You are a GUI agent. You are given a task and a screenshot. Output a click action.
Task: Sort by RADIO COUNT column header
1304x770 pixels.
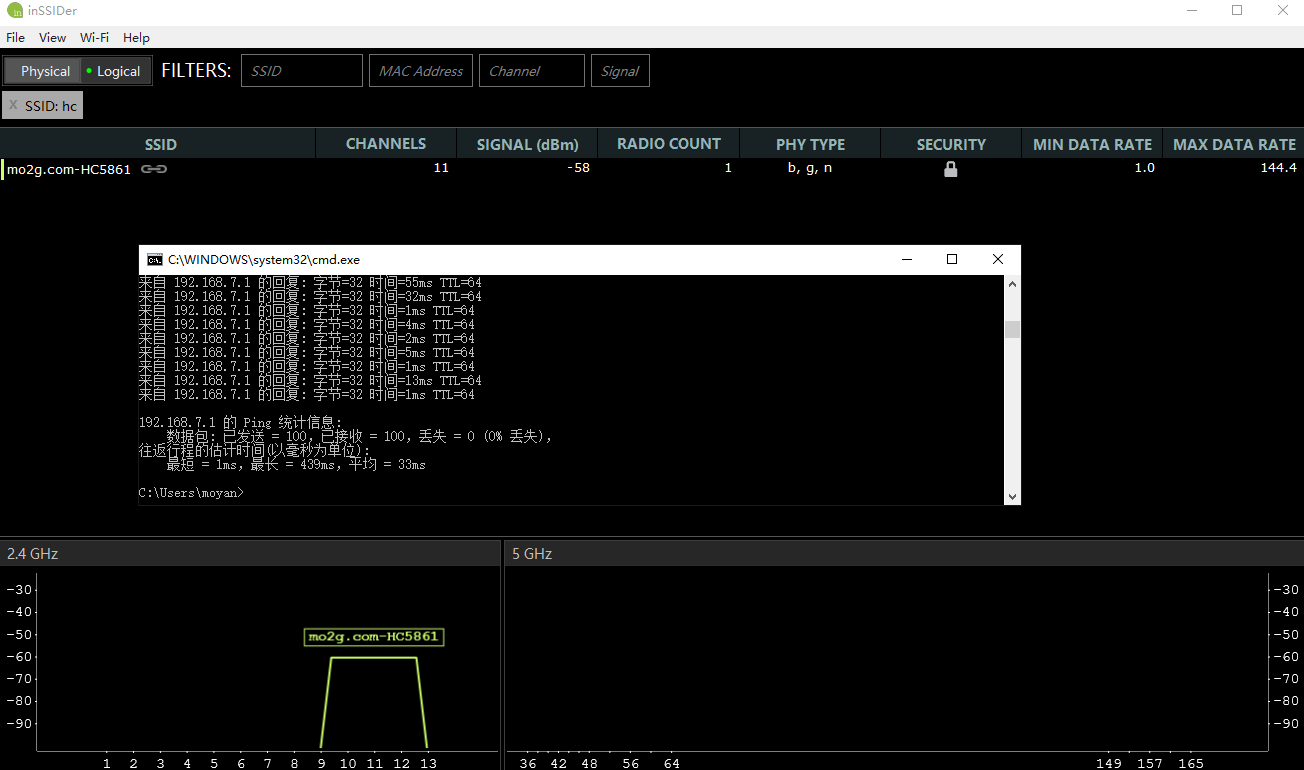[668, 144]
